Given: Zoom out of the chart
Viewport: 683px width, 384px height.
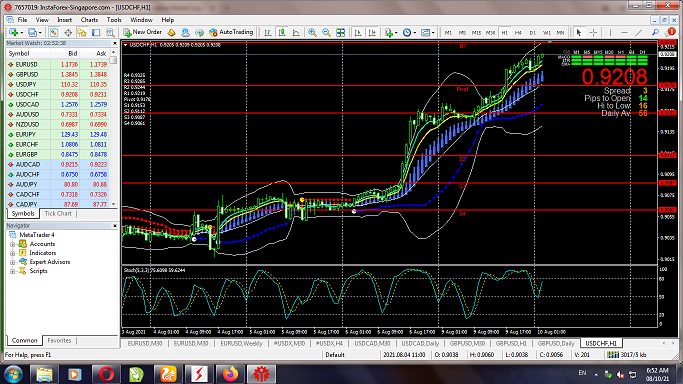Looking at the screenshot, I should click(326, 32).
